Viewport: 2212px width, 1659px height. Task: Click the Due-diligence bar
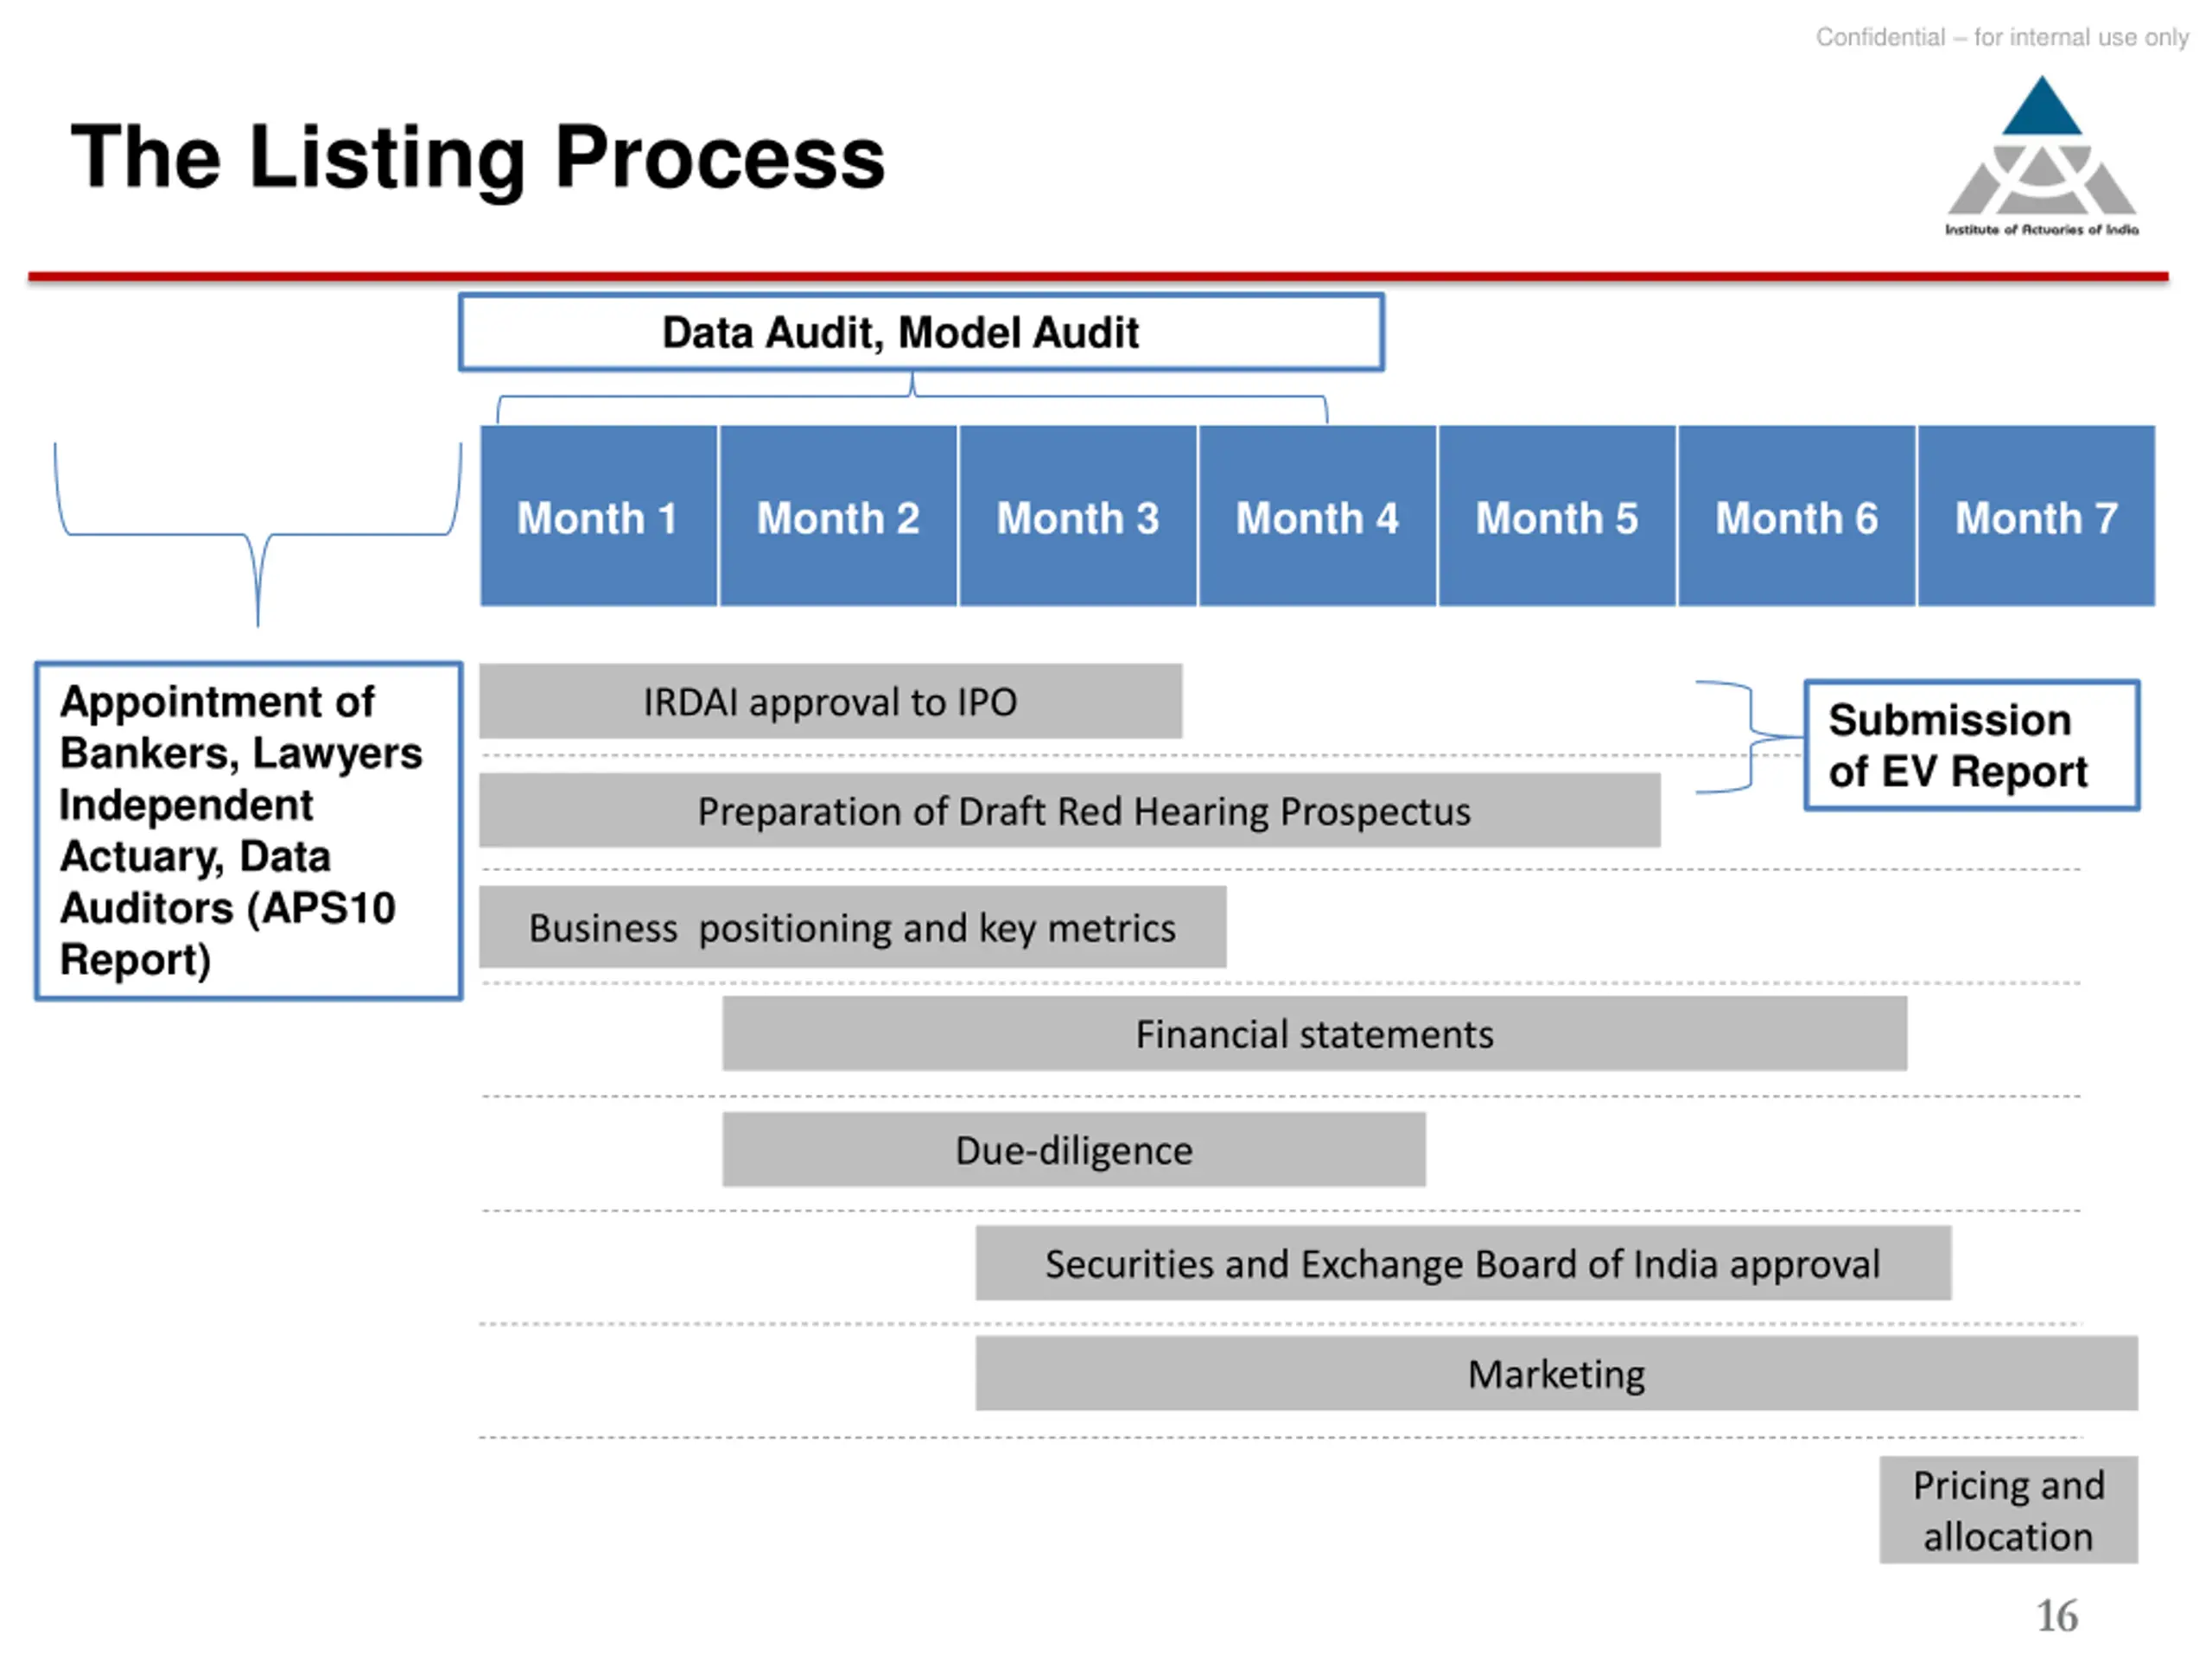coord(1074,1149)
